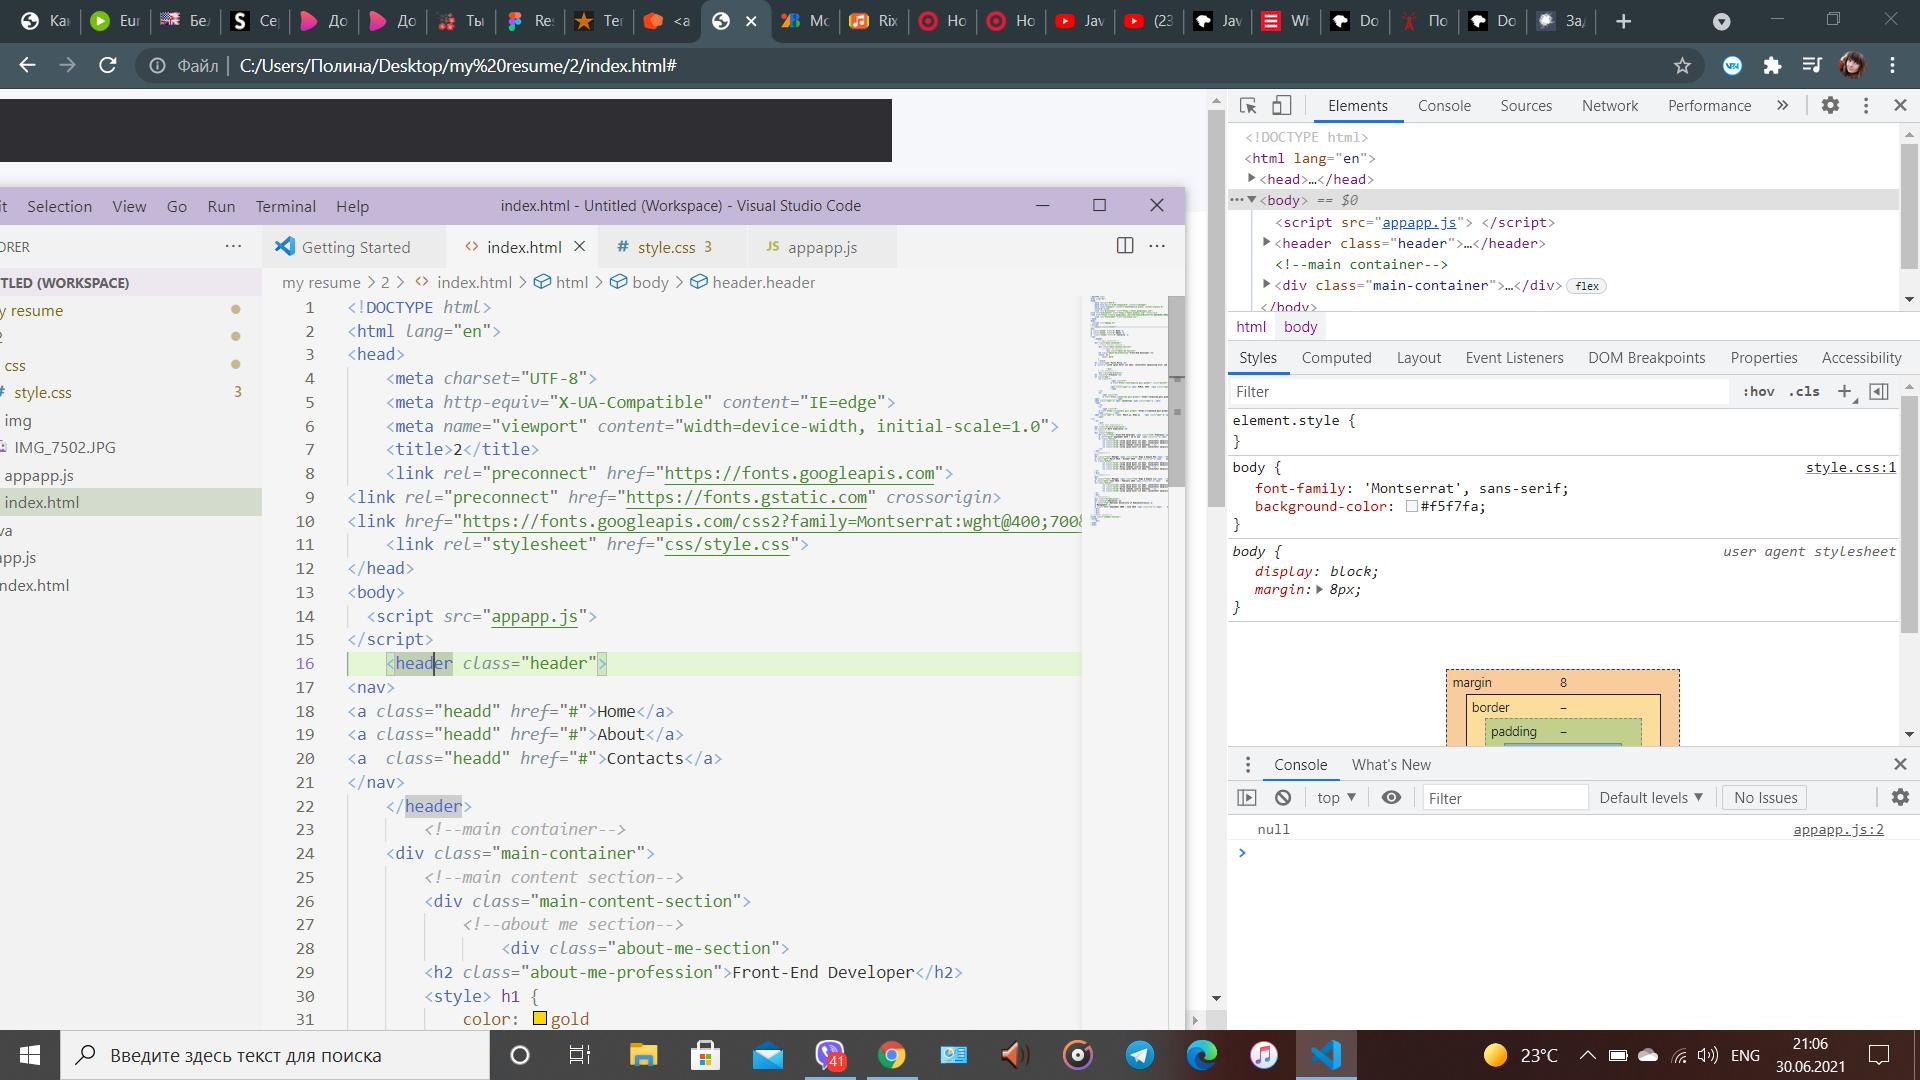Screen dimensions: 1920x1080
Task: Switch to the Console tab in DevTools
Action: pyautogui.click(x=1444, y=105)
